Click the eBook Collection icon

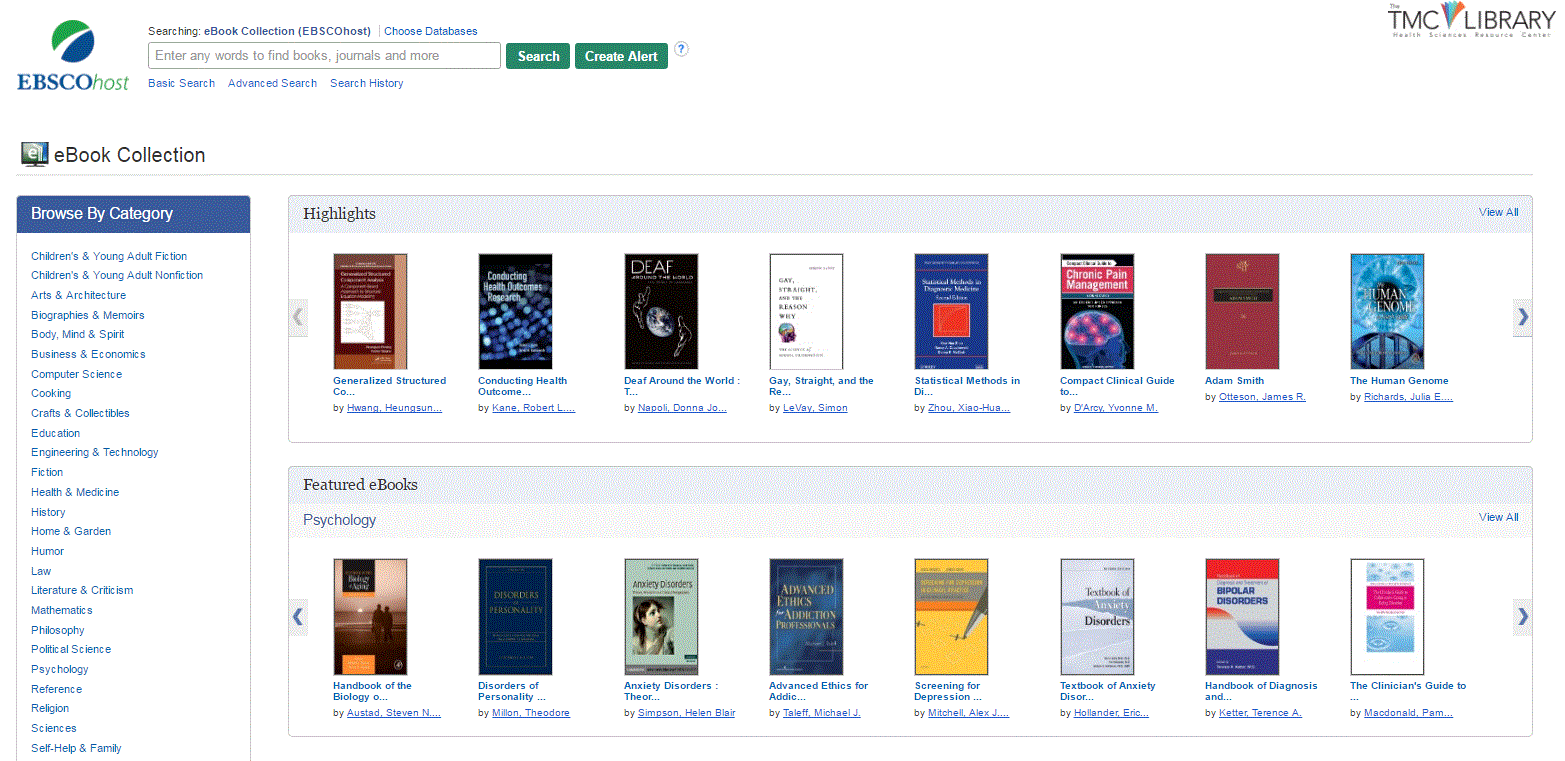tap(32, 153)
